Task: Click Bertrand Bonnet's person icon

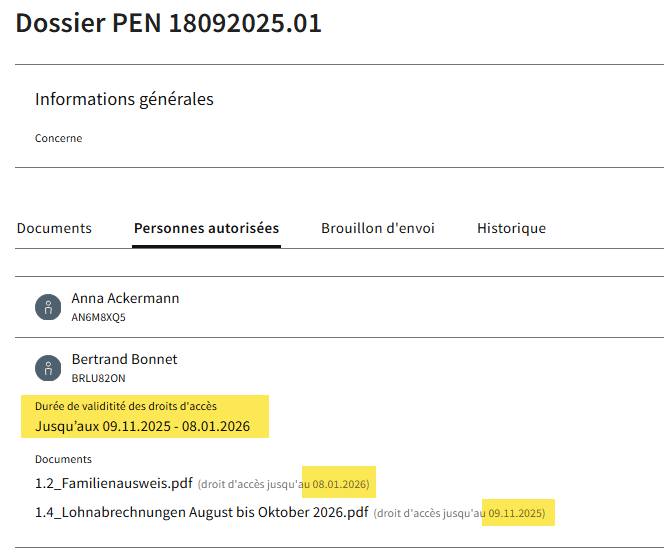Action: [x=48, y=367]
